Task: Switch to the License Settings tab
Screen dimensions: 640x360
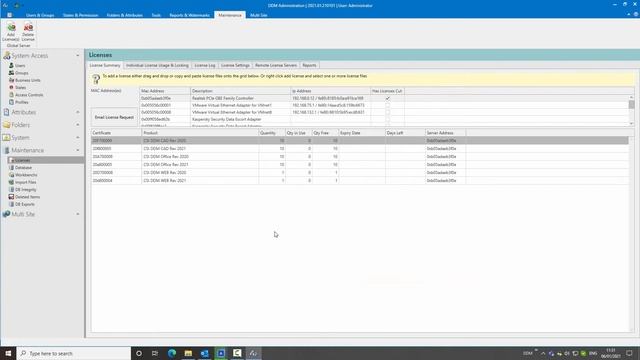Action: (235, 65)
